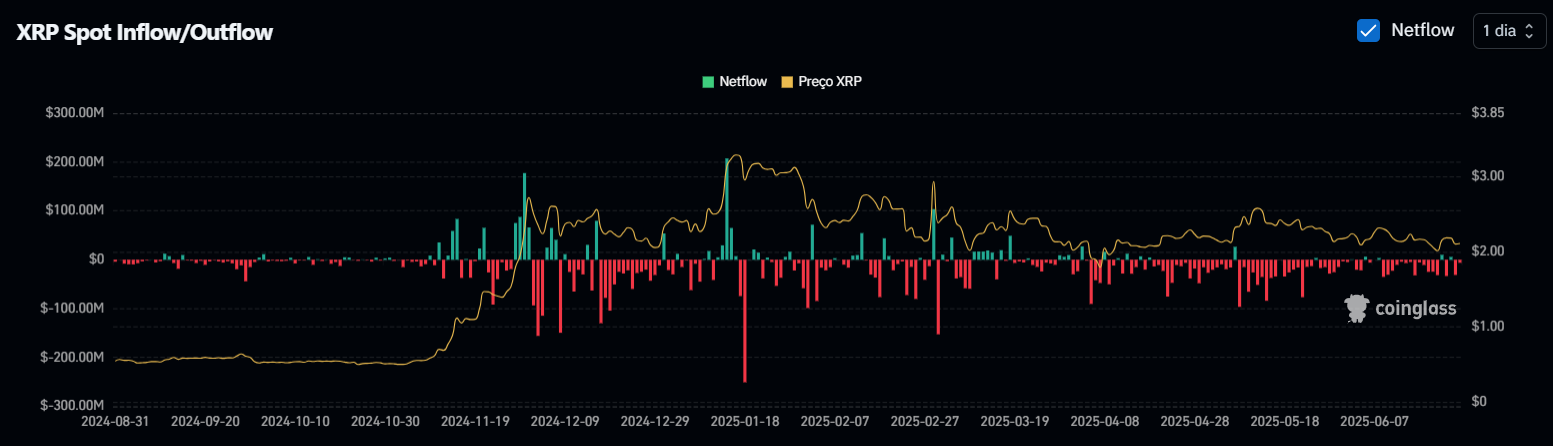Open the 1 dia interval dropdown
The width and height of the screenshot is (1553, 446).
[x=1509, y=31]
